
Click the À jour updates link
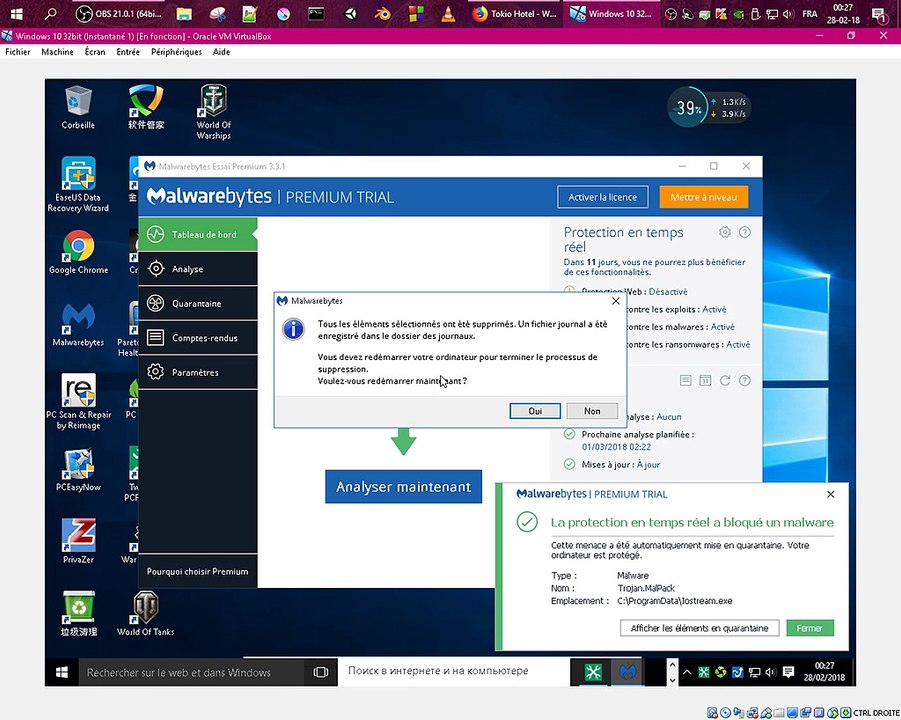648,464
